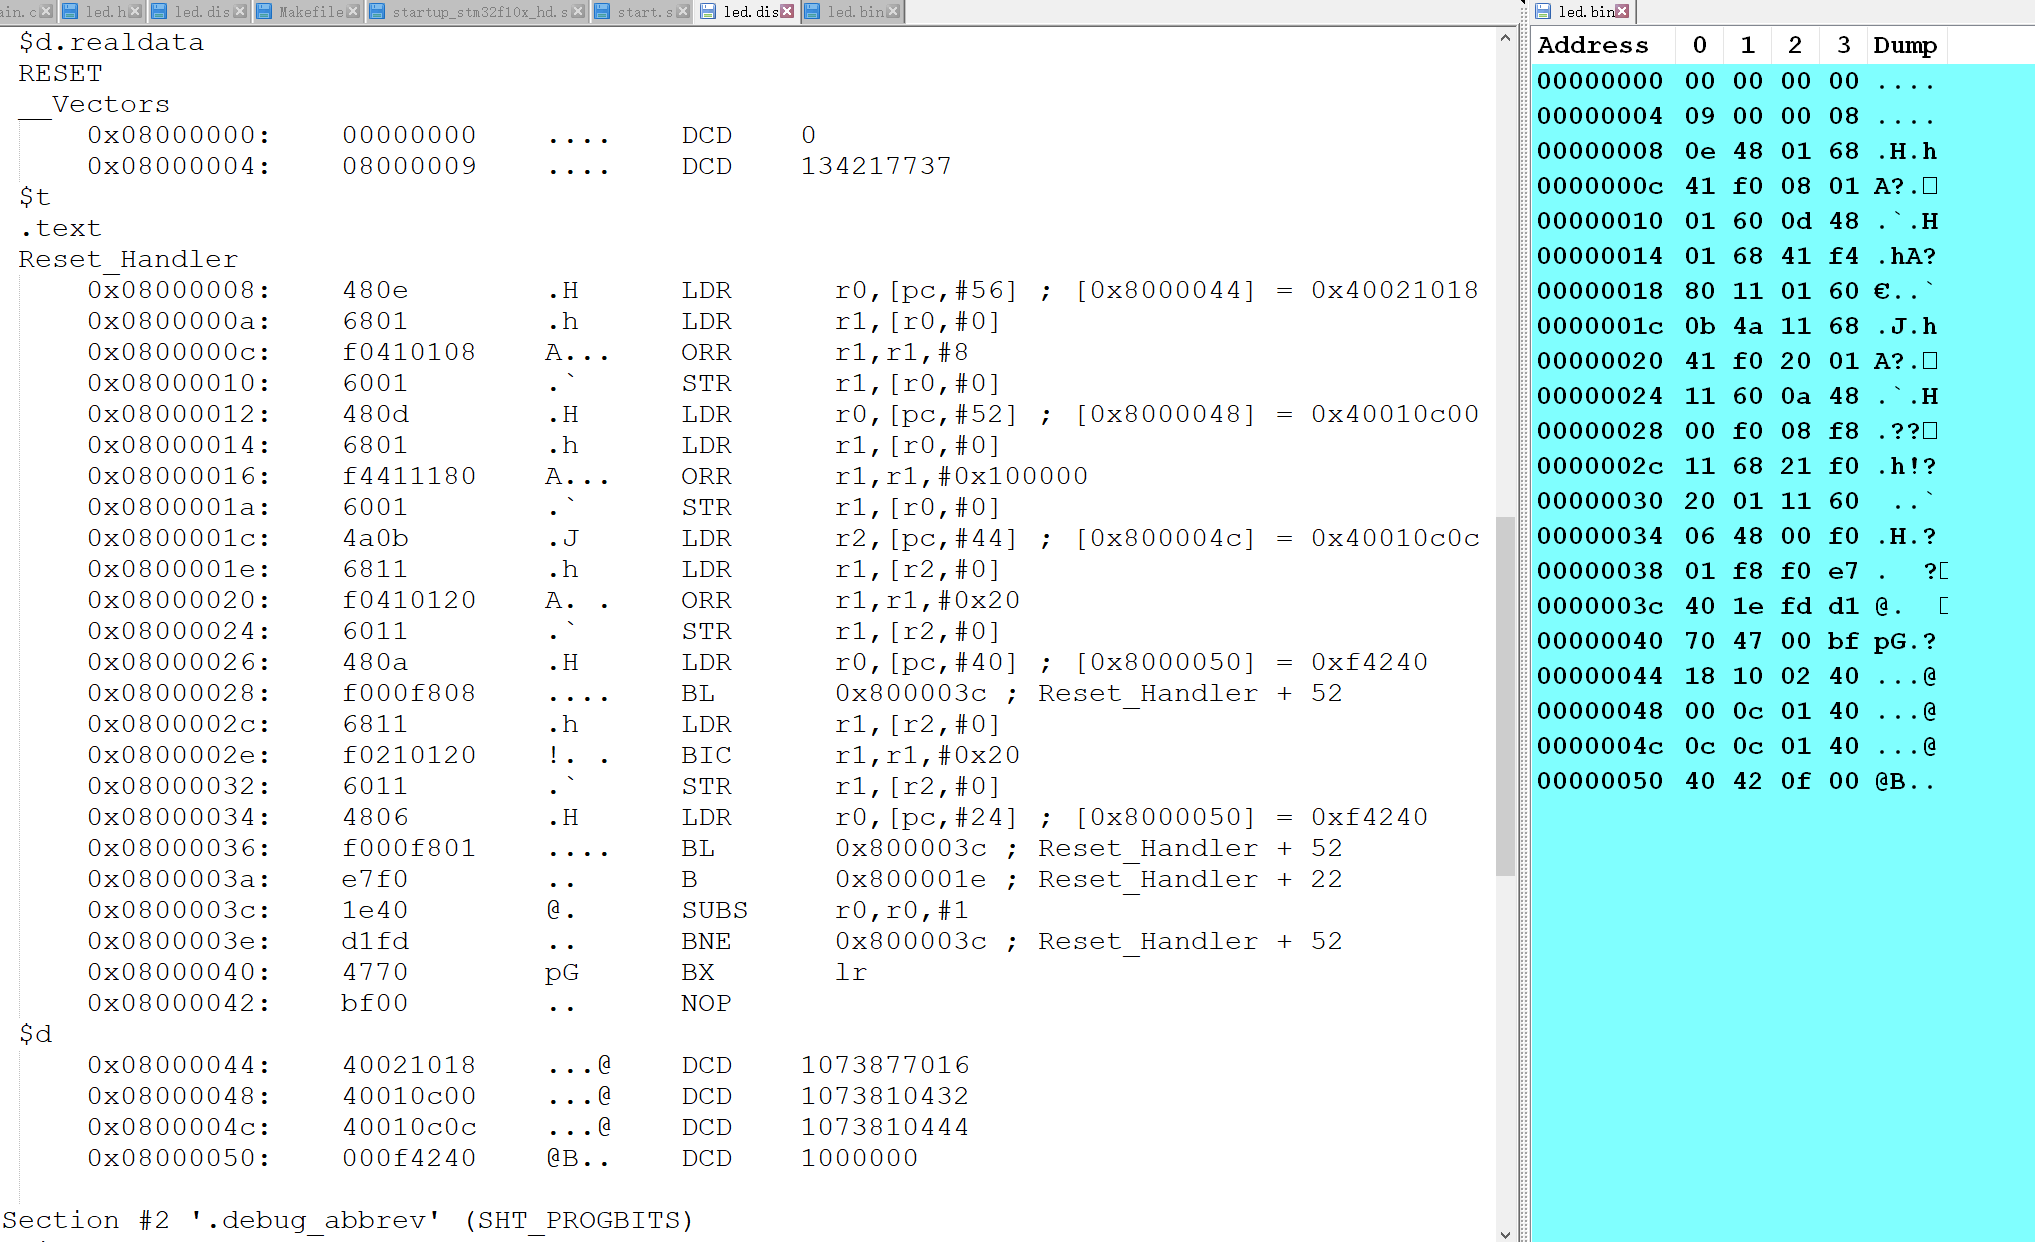Close the led.dis tab

pos(786,12)
